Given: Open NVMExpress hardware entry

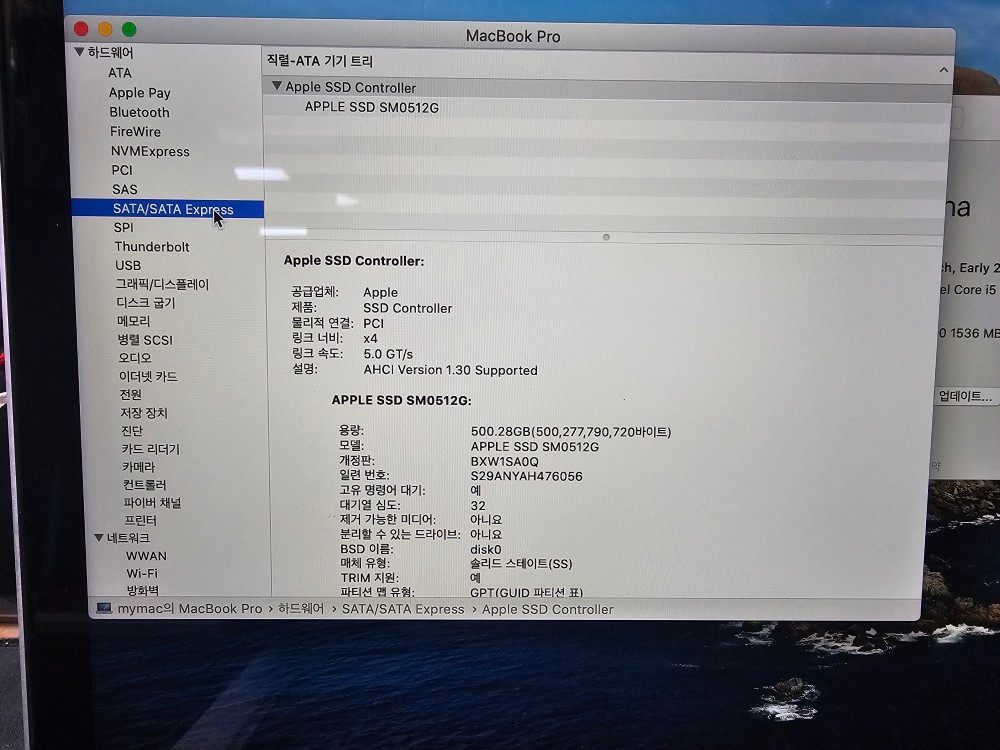Looking at the screenshot, I should point(150,151).
